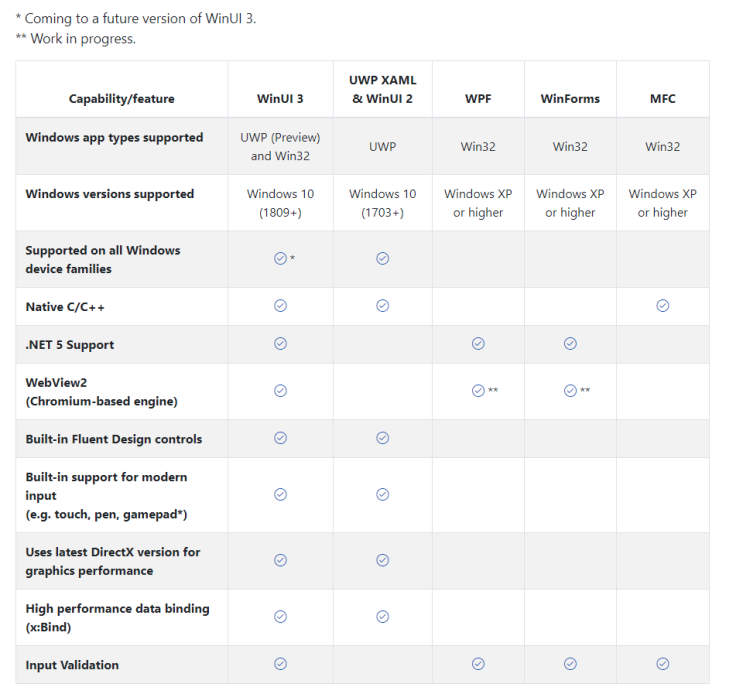
Task: Click the Capability/feature column header
Action: tap(122, 99)
